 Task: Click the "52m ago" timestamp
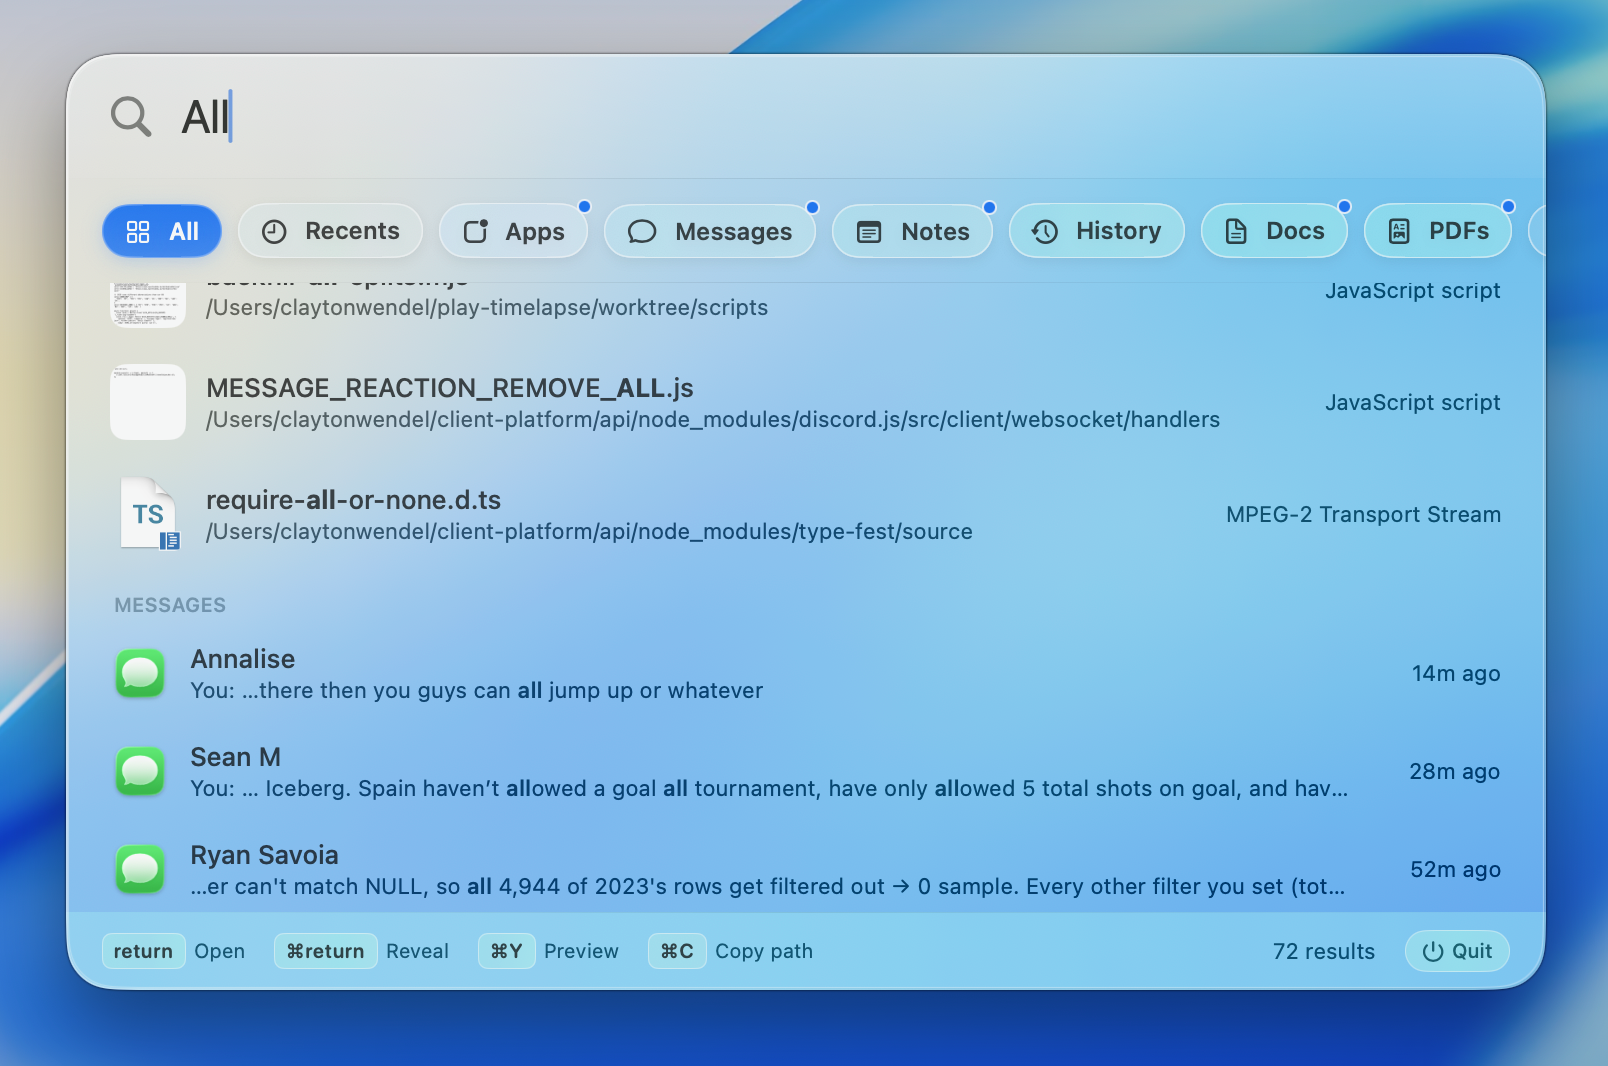coord(1455,870)
